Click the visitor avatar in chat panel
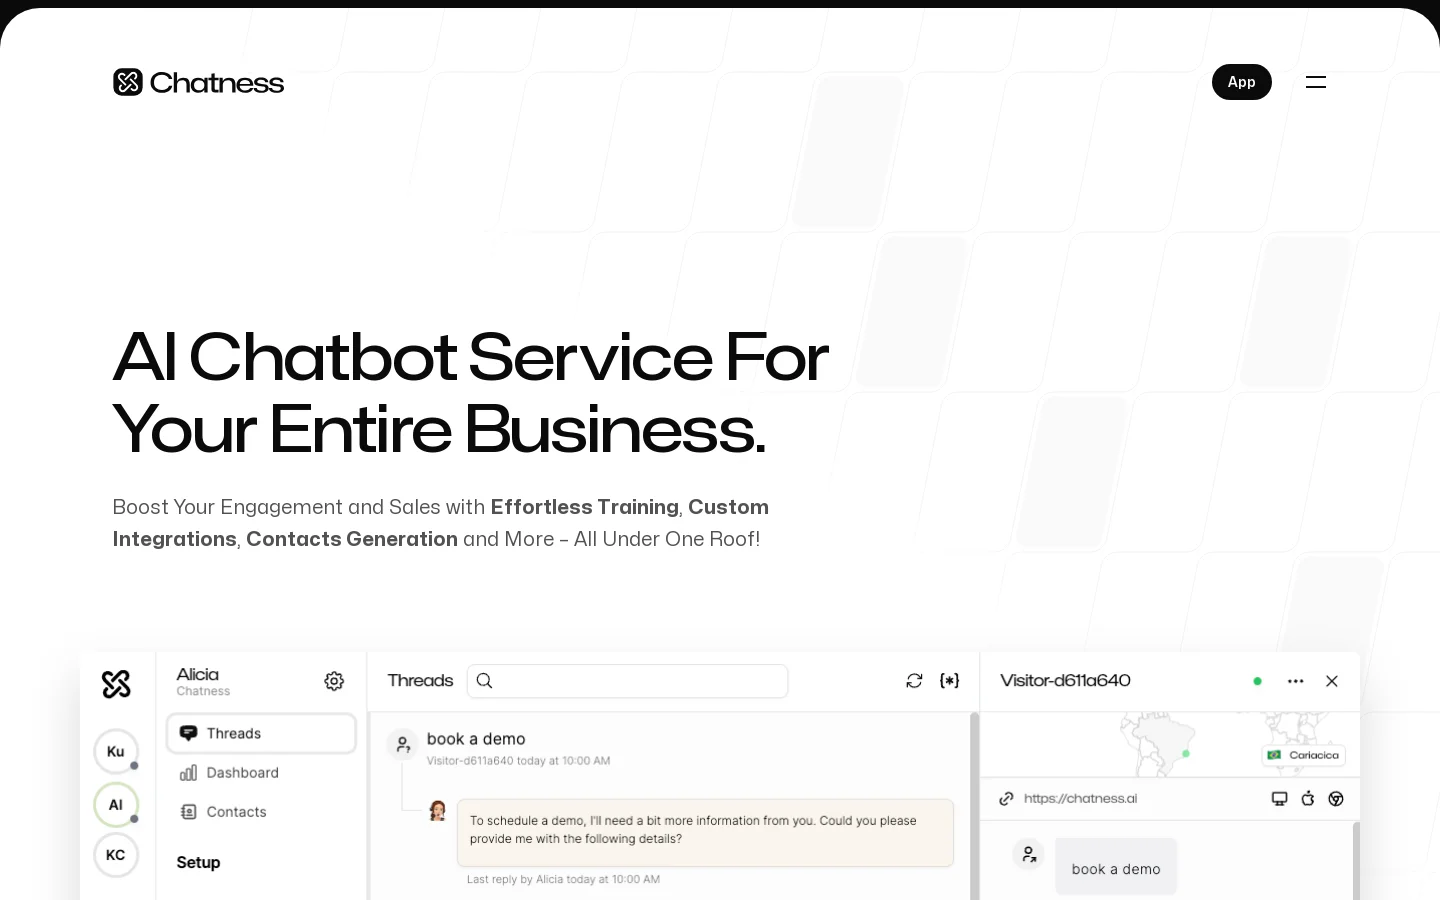Screen dimensions: 1440x900 point(1028,854)
